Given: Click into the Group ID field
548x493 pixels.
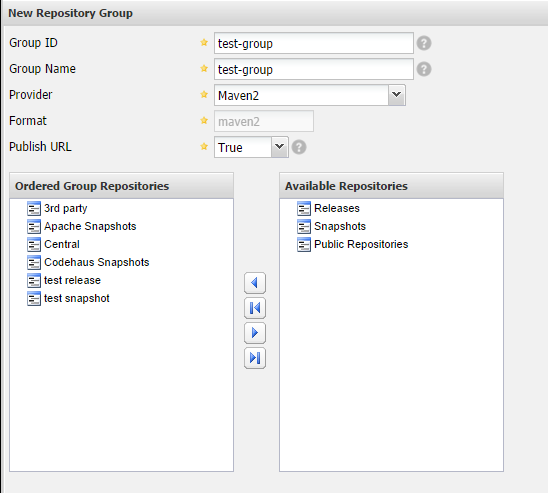Looking at the screenshot, I should pos(313,43).
